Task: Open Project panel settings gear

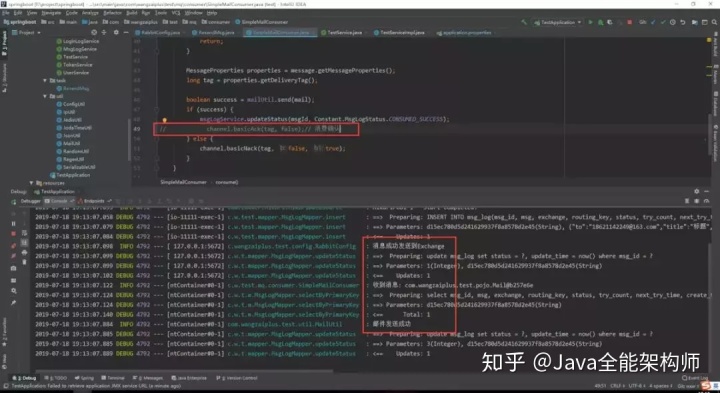Action: pyautogui.click(x=116, y=33)
